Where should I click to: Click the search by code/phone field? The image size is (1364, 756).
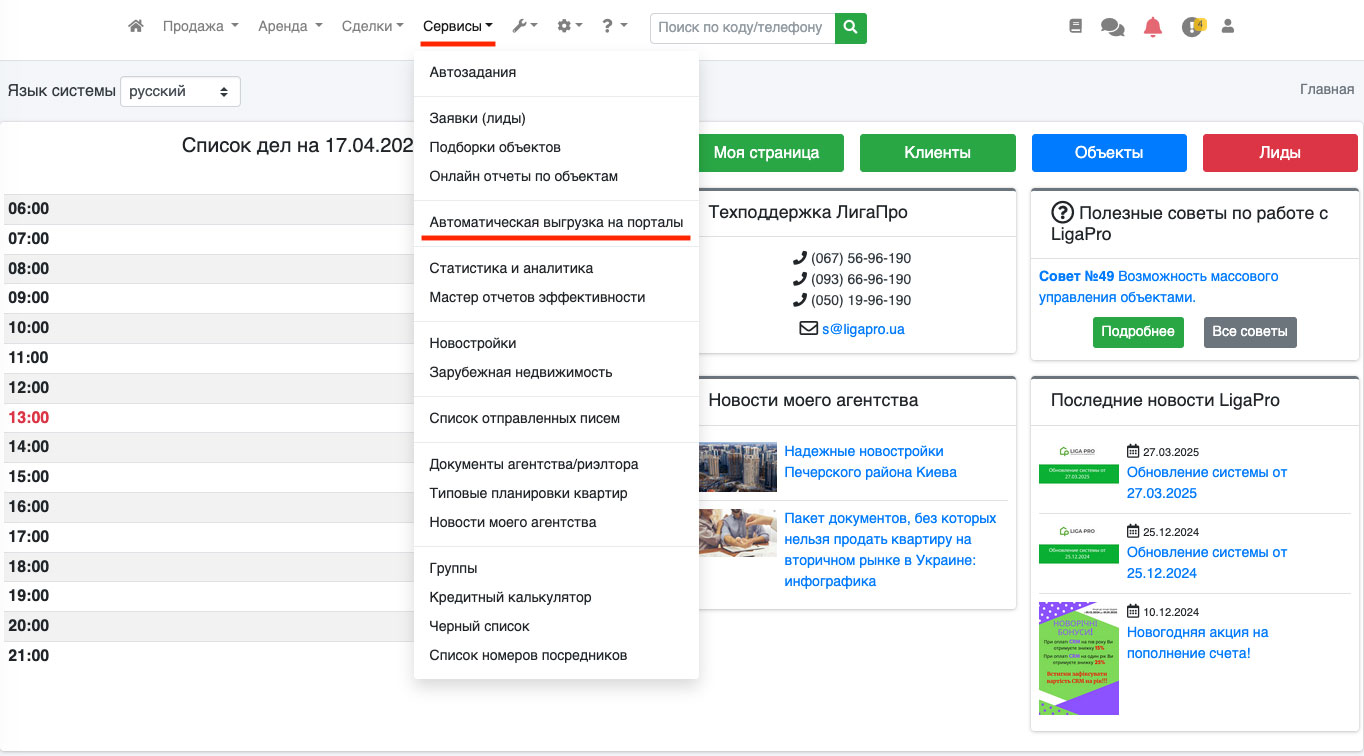[742, 28]
